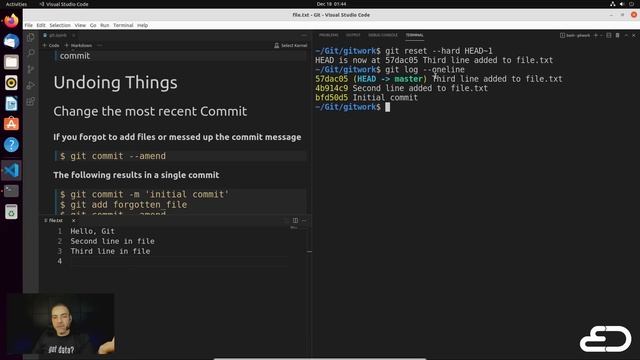Click the 'git commit --amend' code block

click(x=180, y=156)
